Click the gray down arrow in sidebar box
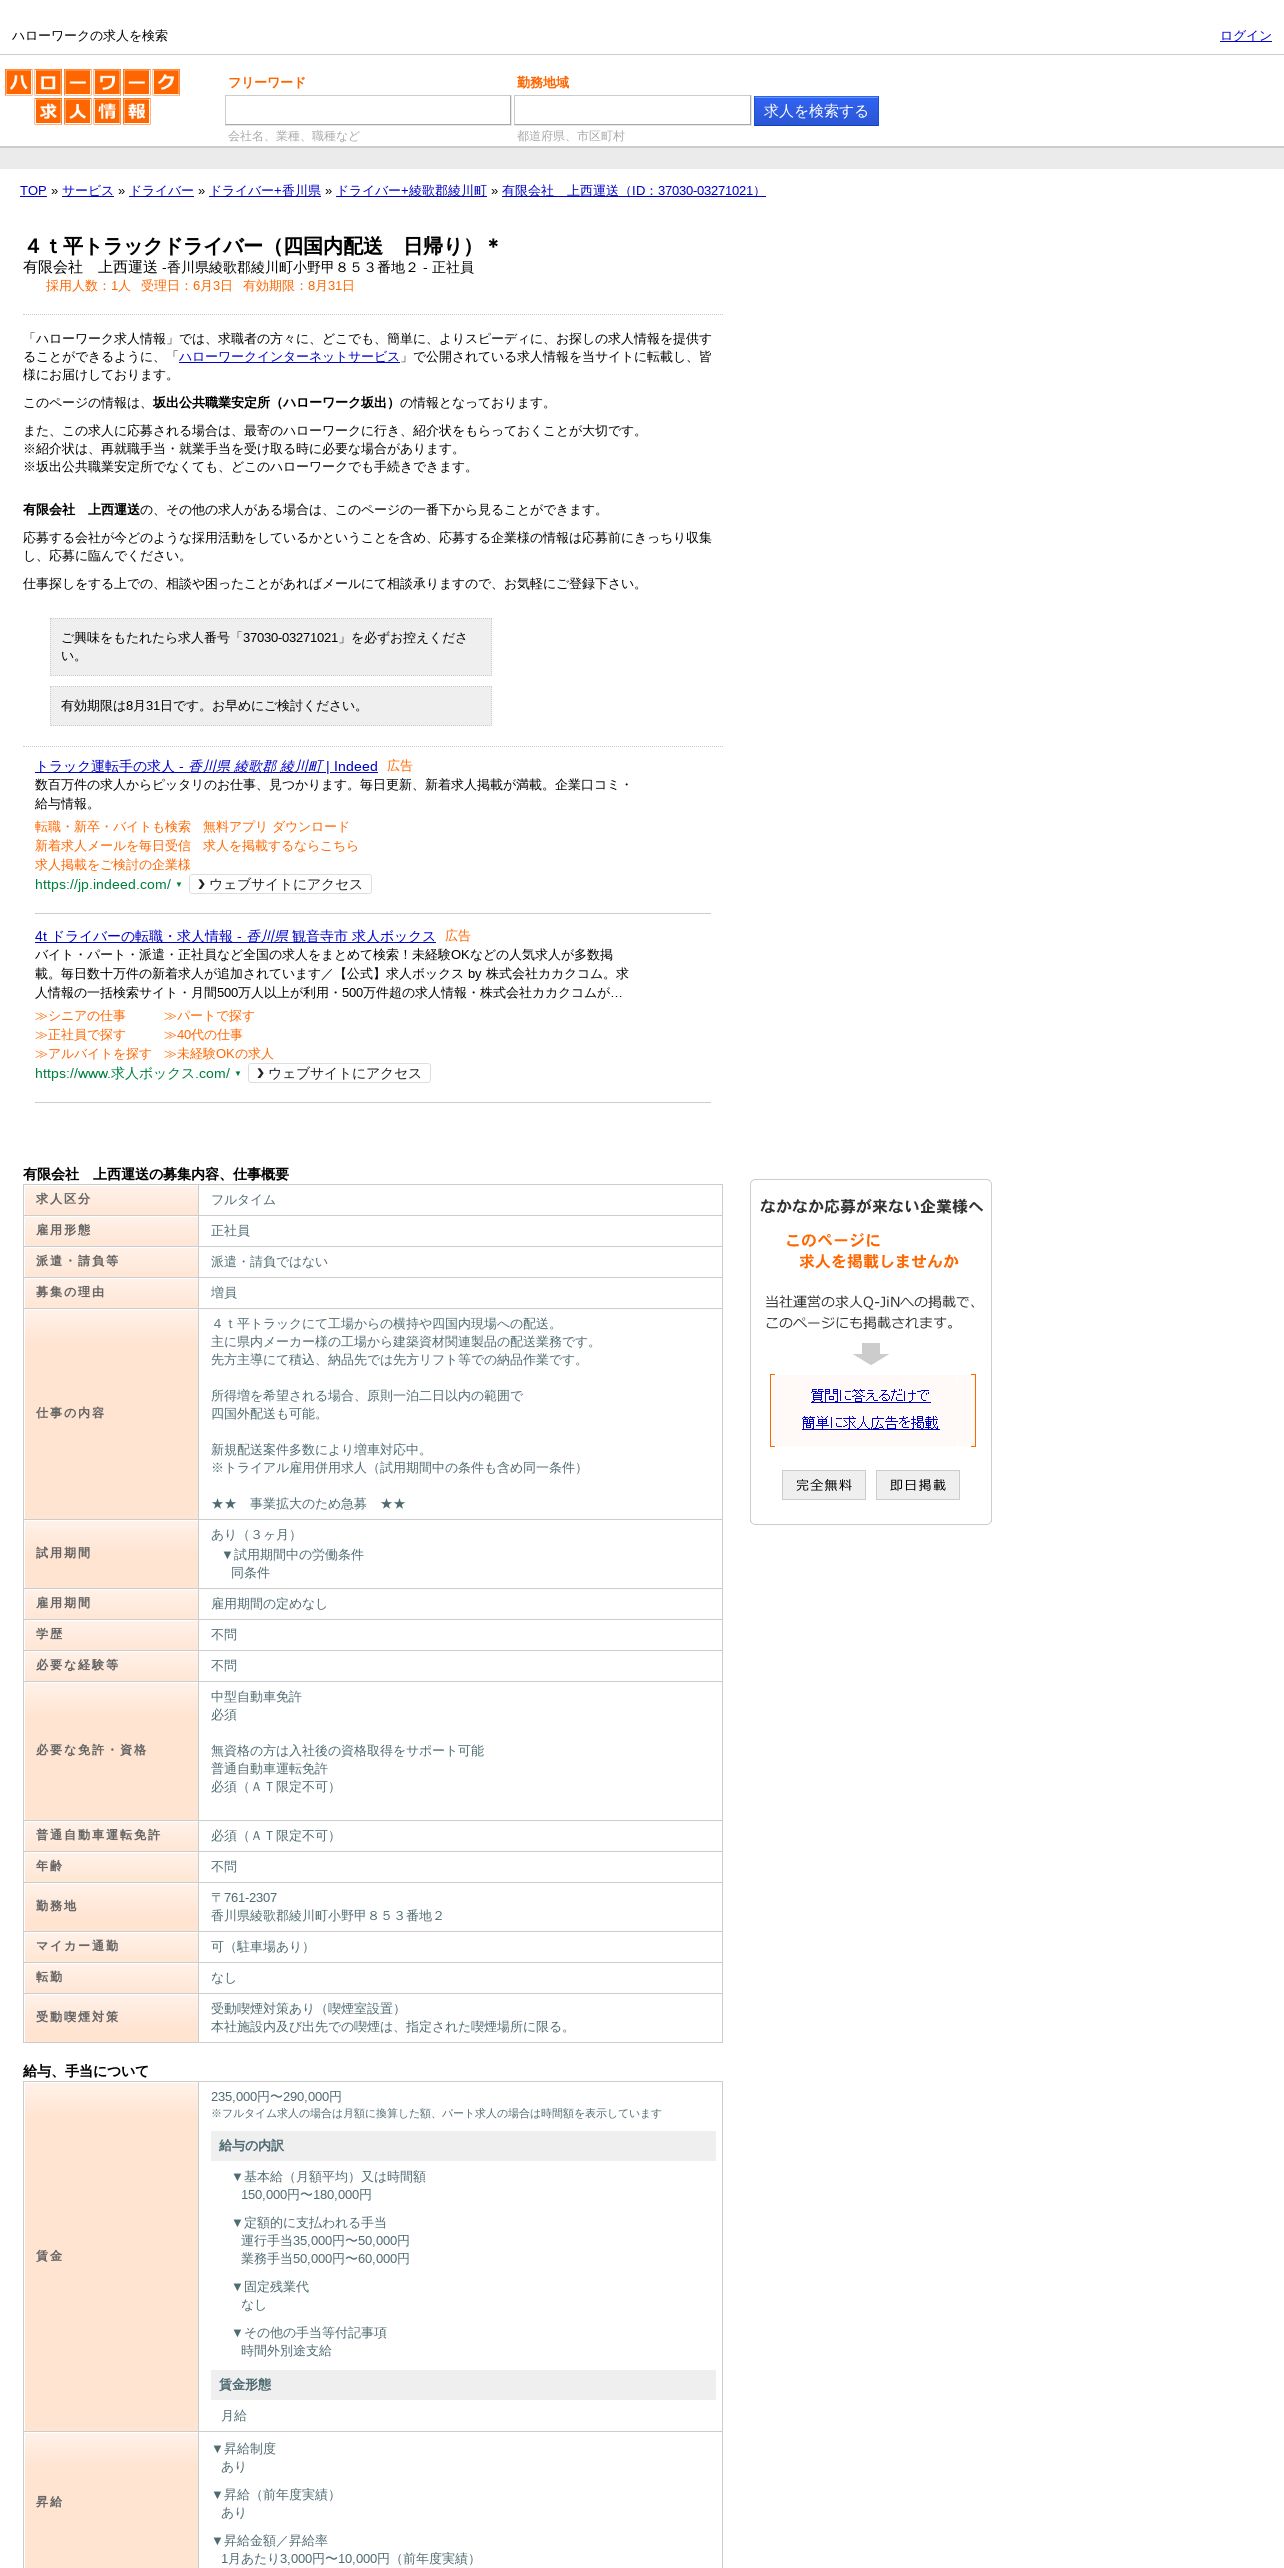Image resolution: width=1284 pixels, height=2568 pixels. tap(871, 1353)
